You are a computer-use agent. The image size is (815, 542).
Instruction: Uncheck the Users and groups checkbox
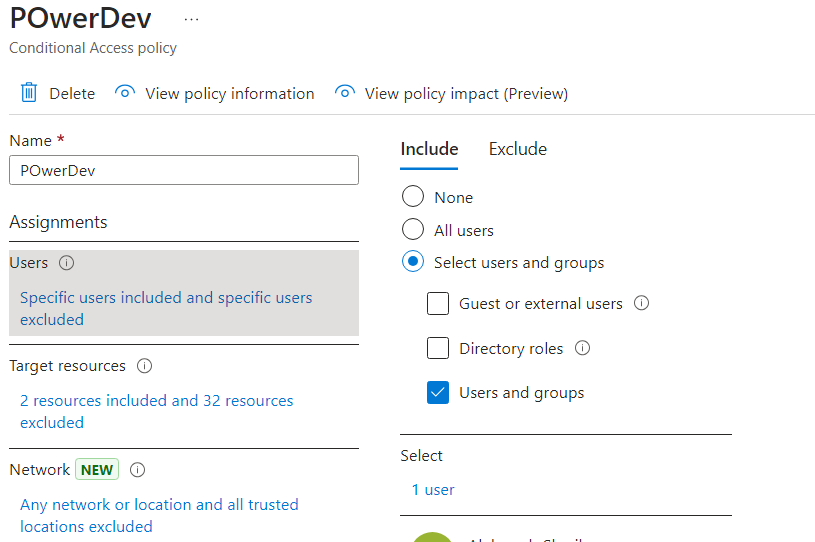(x=438, y=392)
